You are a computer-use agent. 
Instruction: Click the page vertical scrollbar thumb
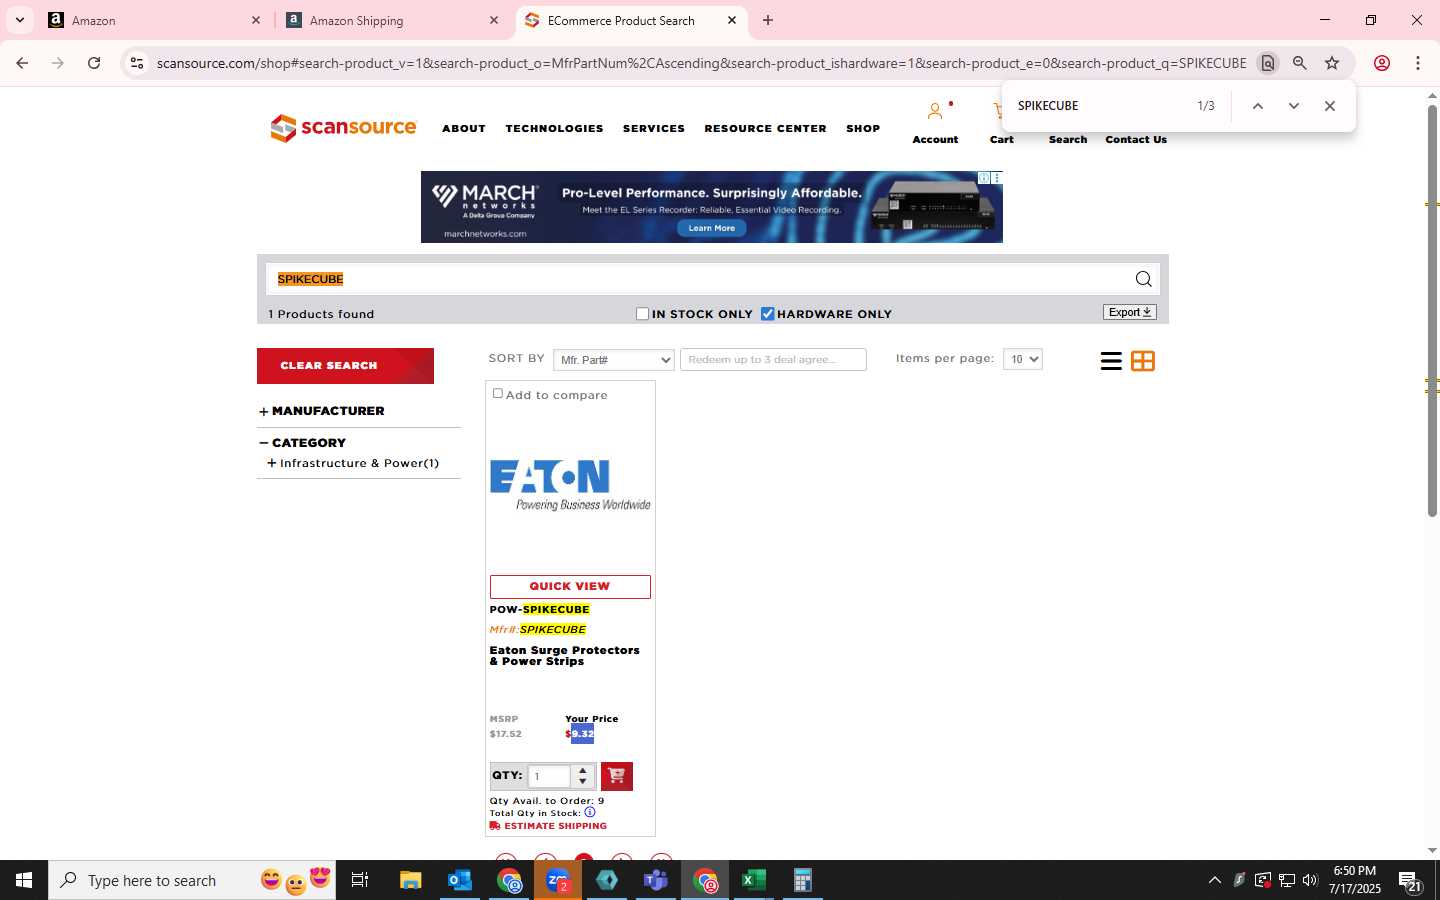(x=1432, y=311)
